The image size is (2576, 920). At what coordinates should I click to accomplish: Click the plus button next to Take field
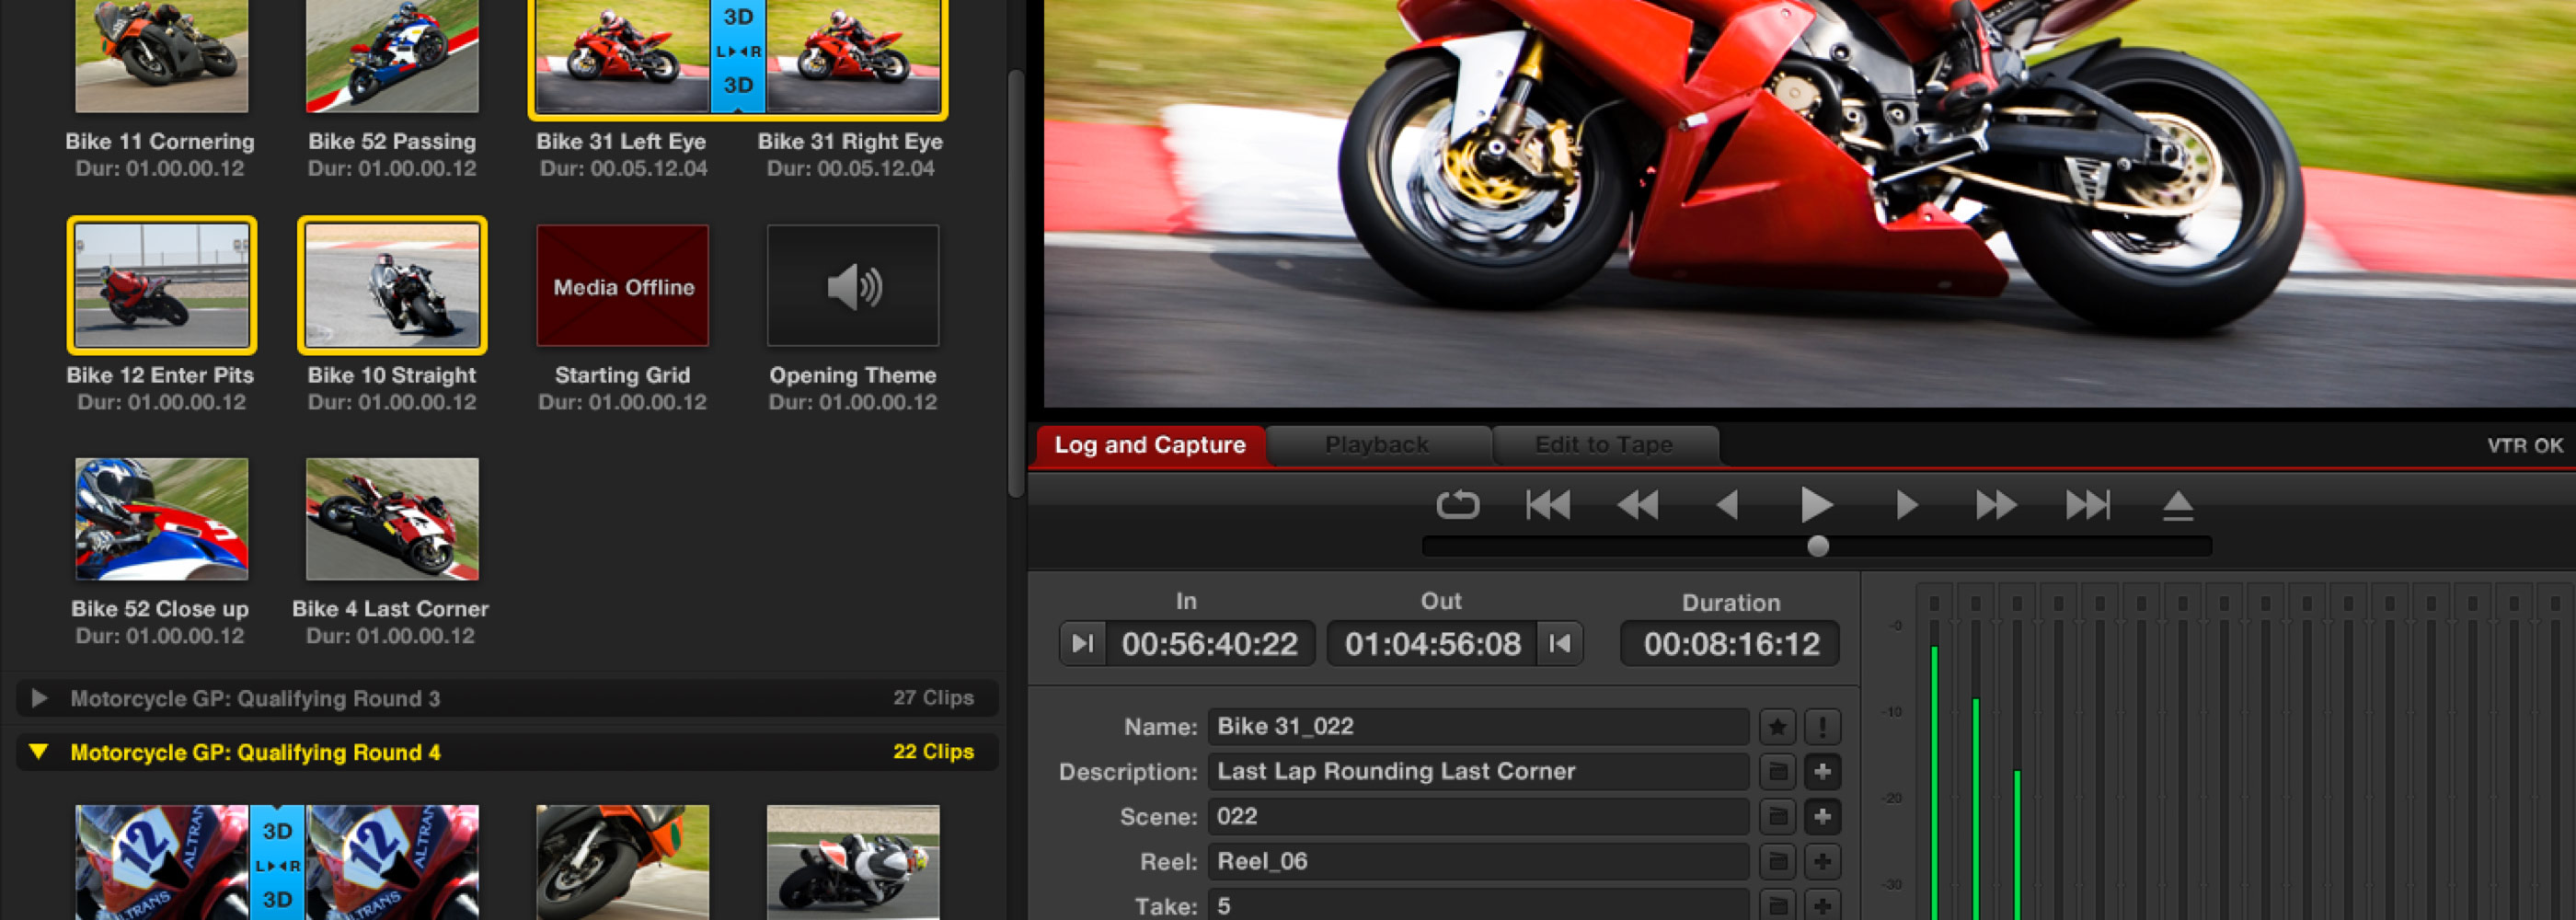click(x=1822, y=905)
